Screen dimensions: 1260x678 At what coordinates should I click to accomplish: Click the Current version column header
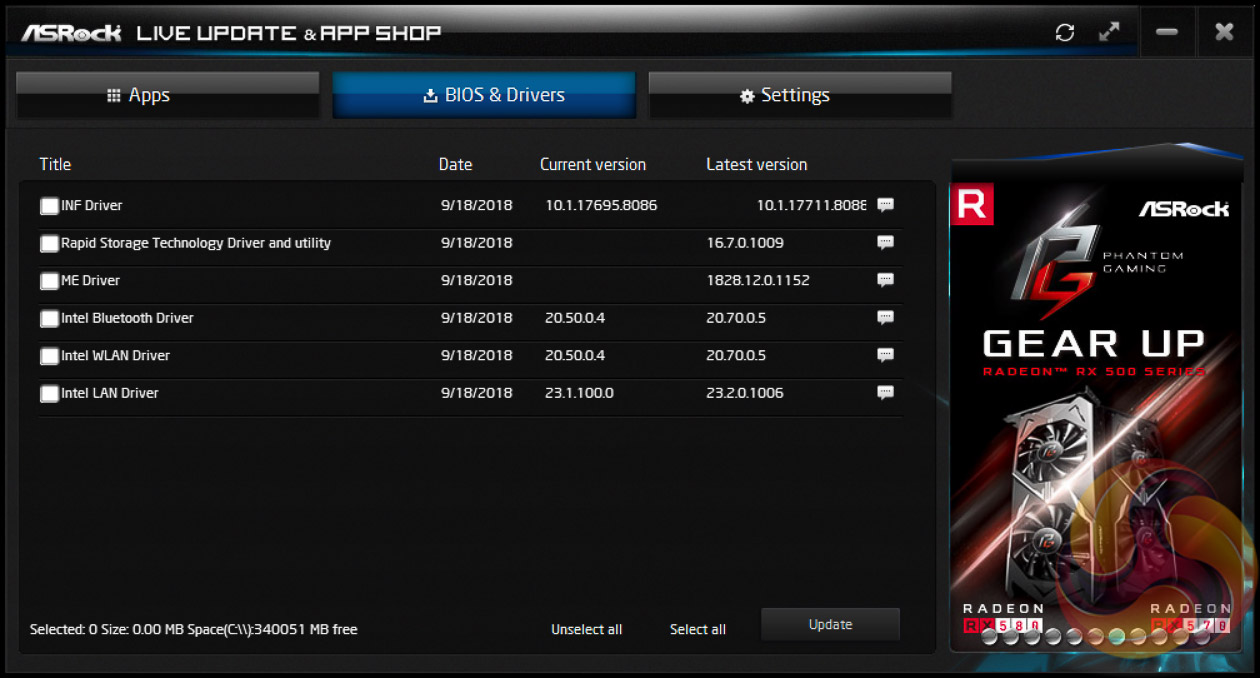(593, 164)
